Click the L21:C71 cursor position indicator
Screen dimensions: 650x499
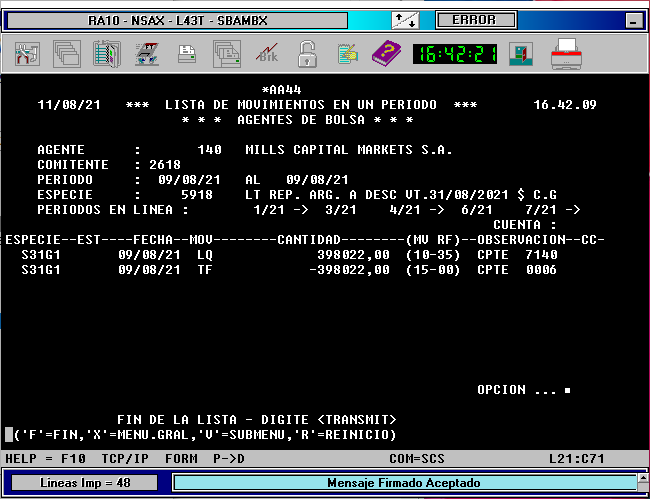(x=577, y=459)
